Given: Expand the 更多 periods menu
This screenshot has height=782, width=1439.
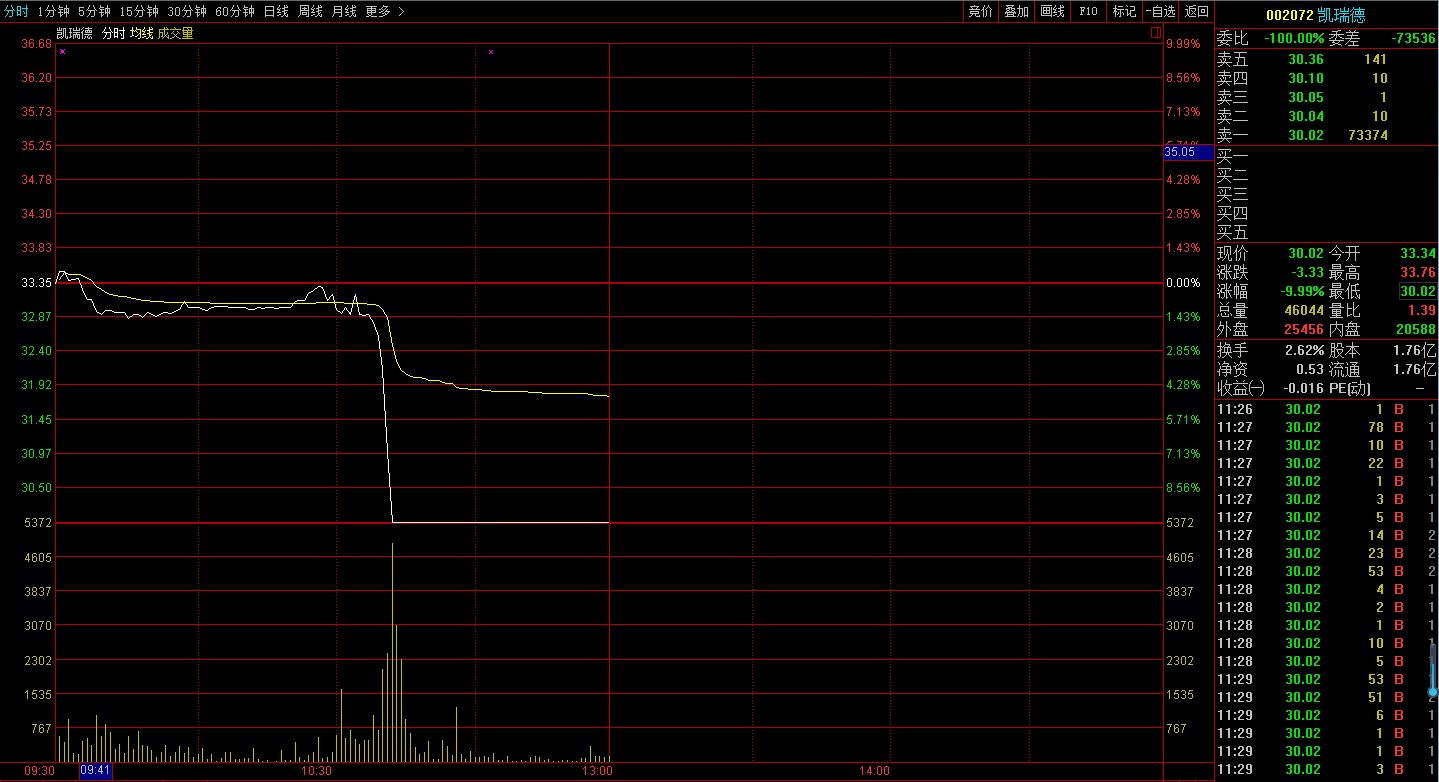Looking at the screenshot, I should point(378,11).
